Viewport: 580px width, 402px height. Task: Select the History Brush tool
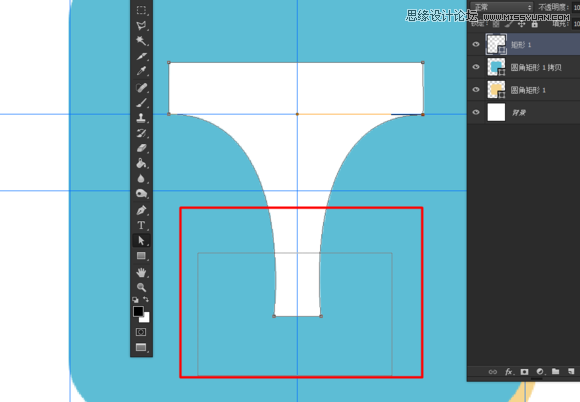[141, 133]
